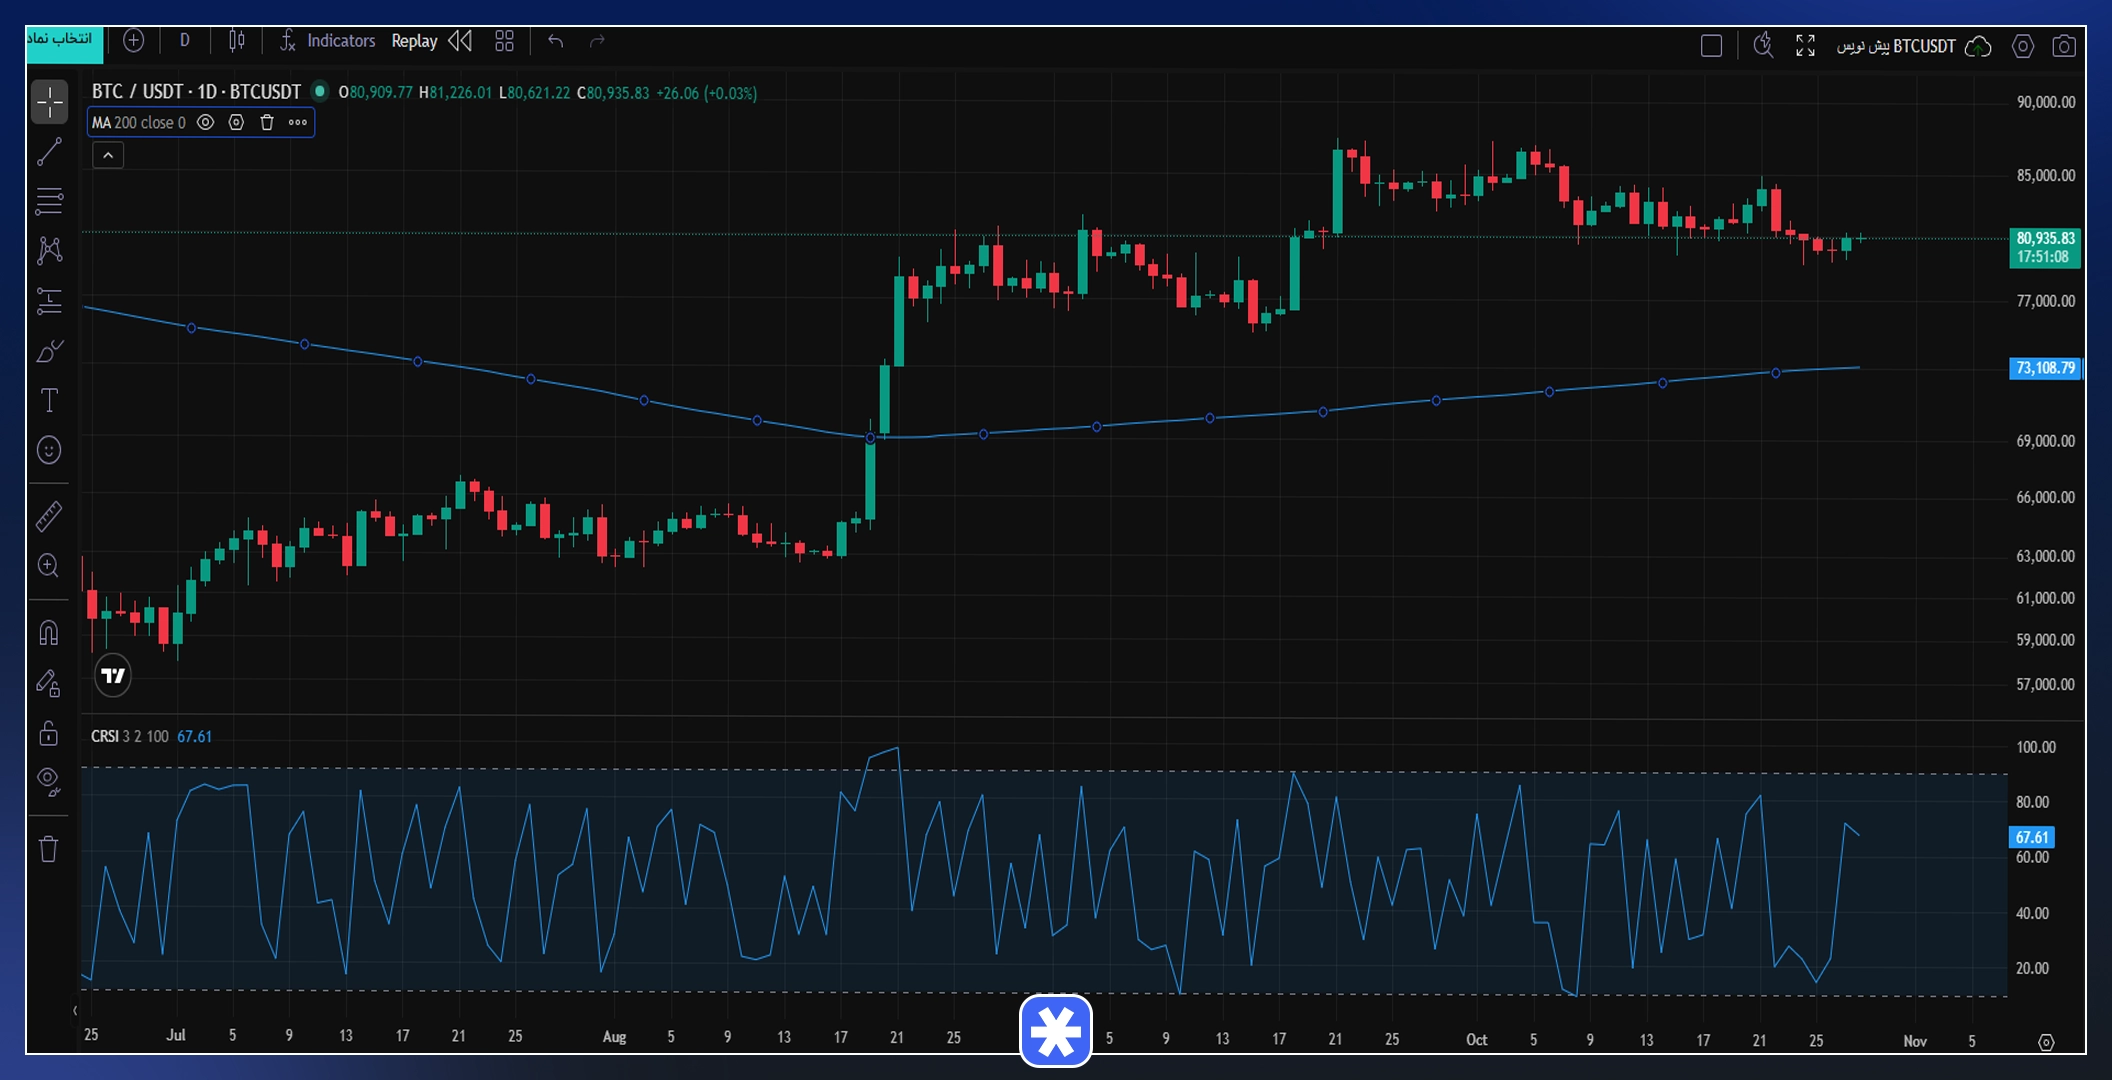Collapse the indicator legend with the chevron

108,155
